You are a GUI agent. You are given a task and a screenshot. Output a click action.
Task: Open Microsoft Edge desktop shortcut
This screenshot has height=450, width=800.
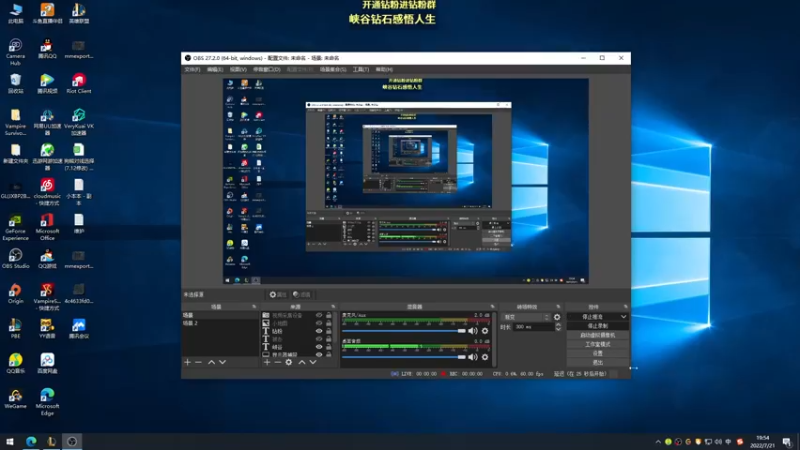(x=47, y=402)
